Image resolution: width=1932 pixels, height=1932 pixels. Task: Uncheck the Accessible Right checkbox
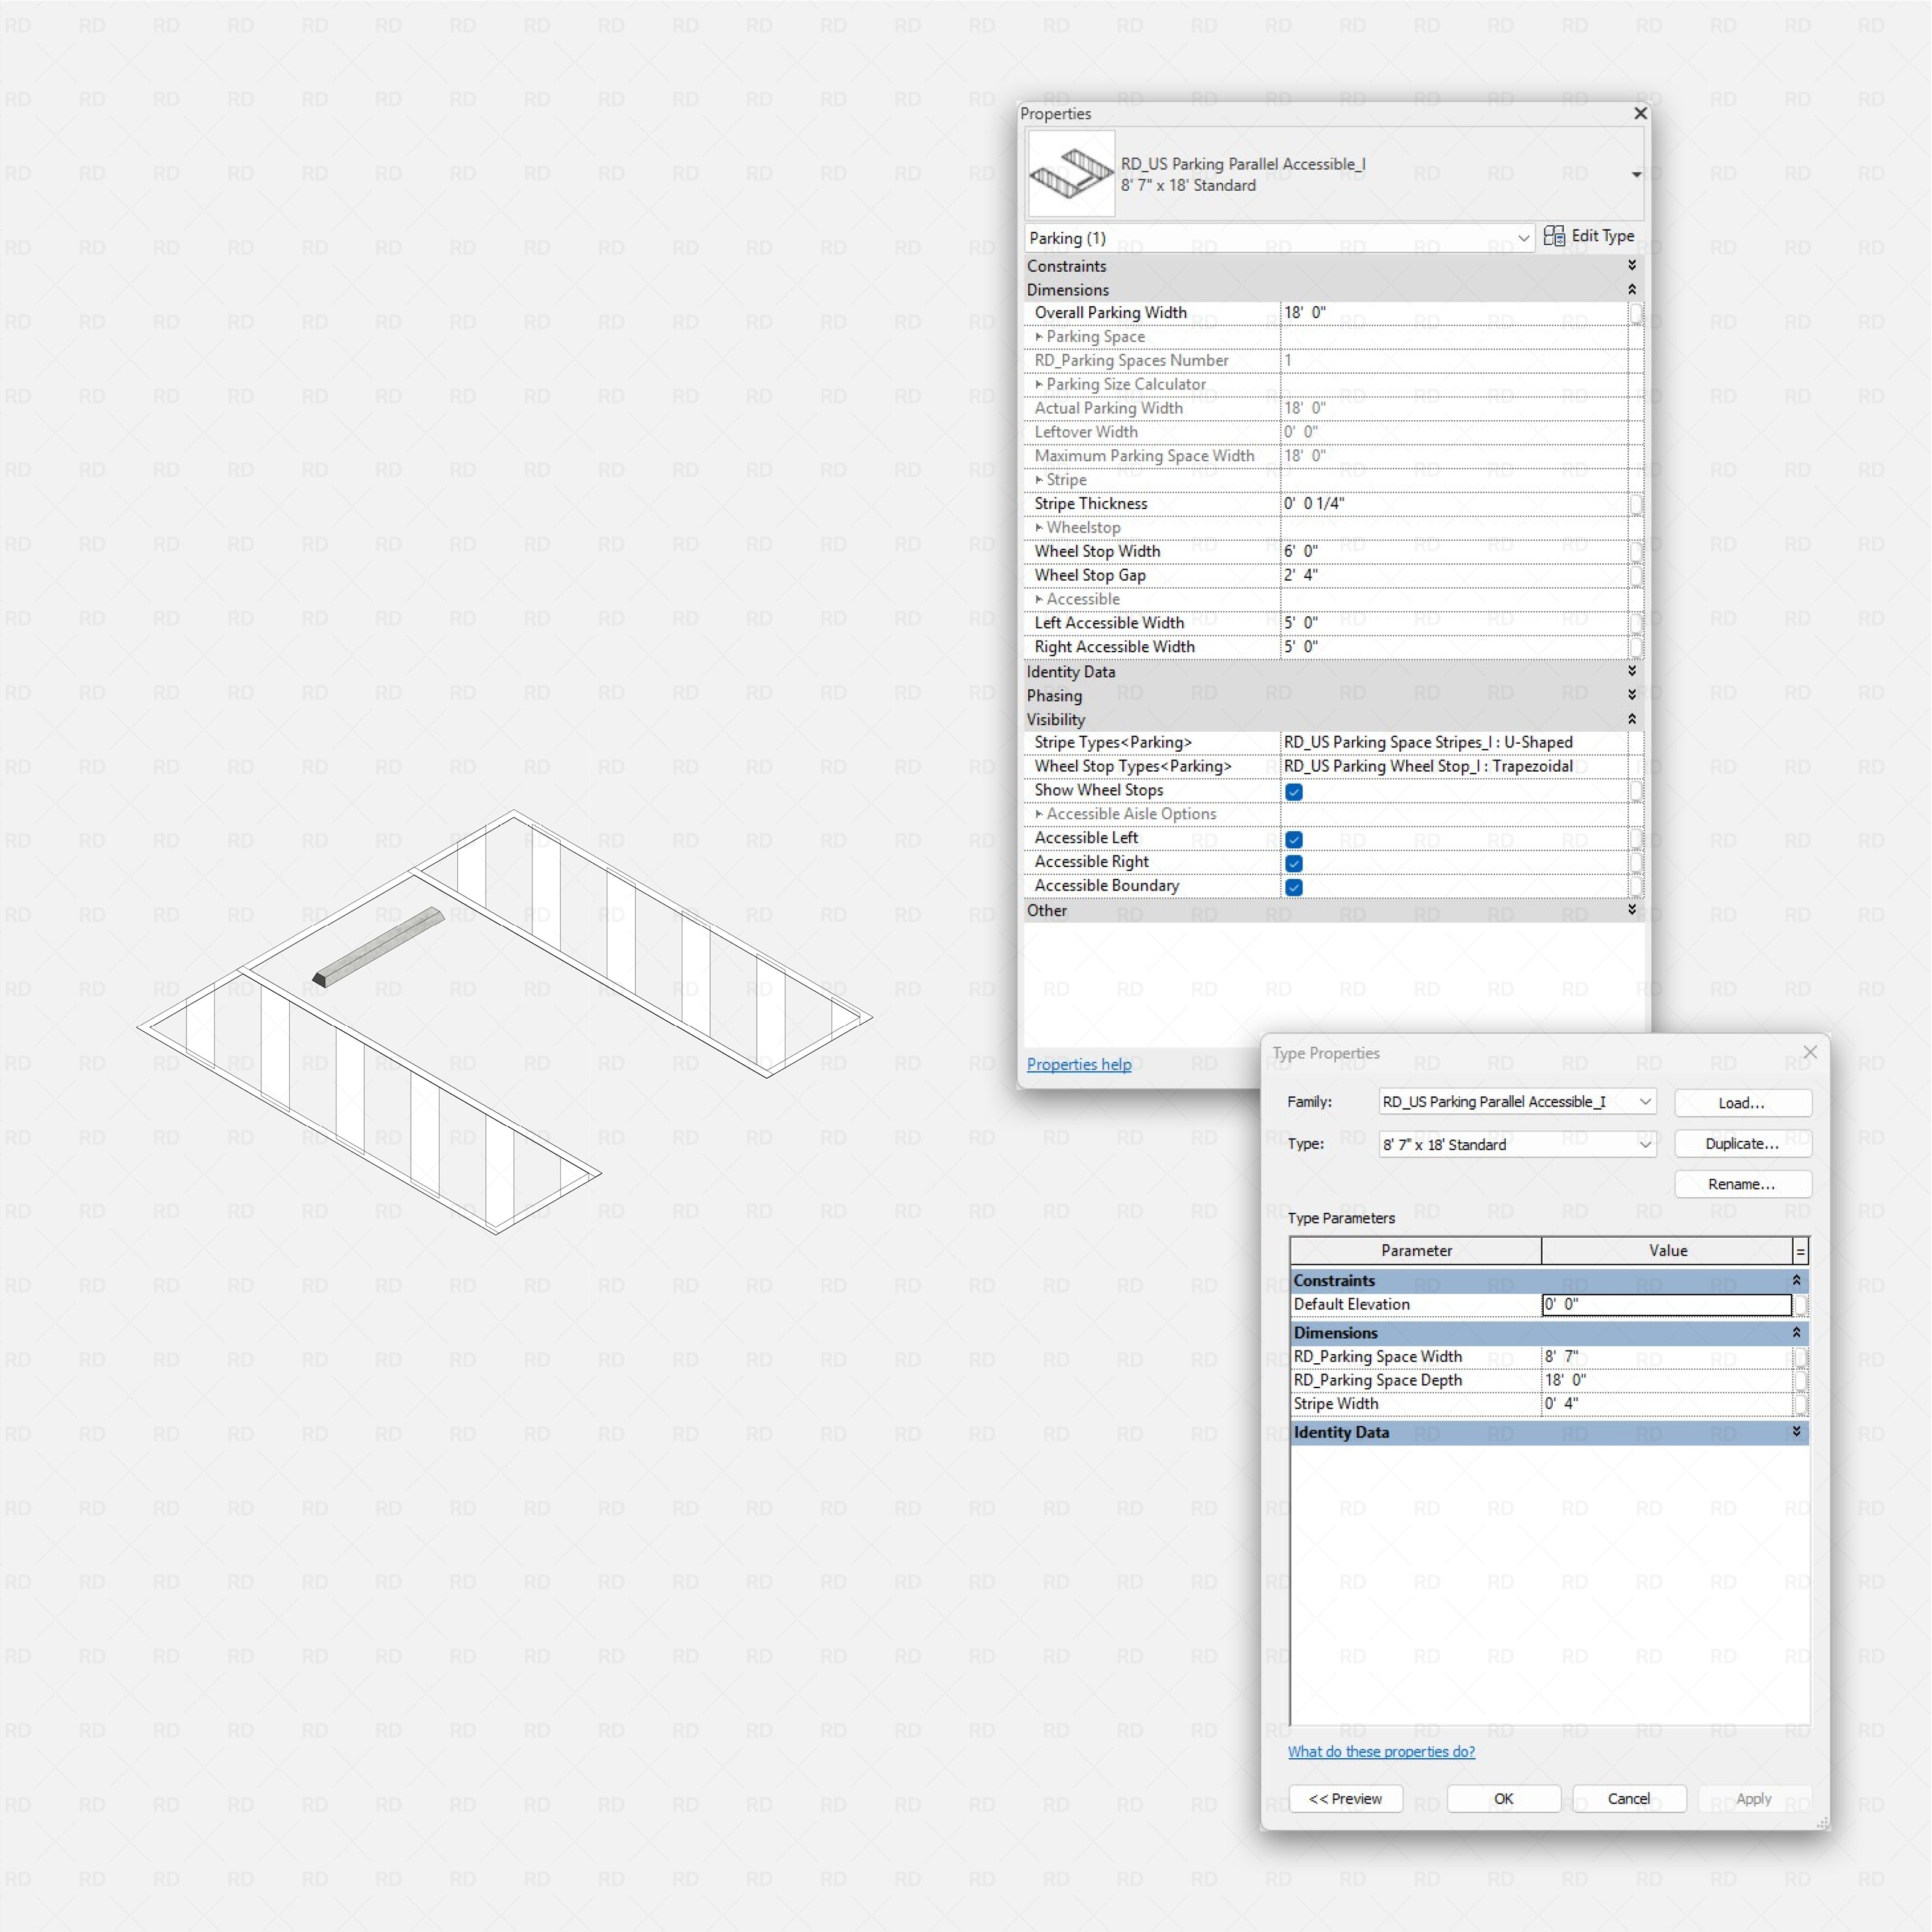pyautogui.click(x=1293, y=863)
